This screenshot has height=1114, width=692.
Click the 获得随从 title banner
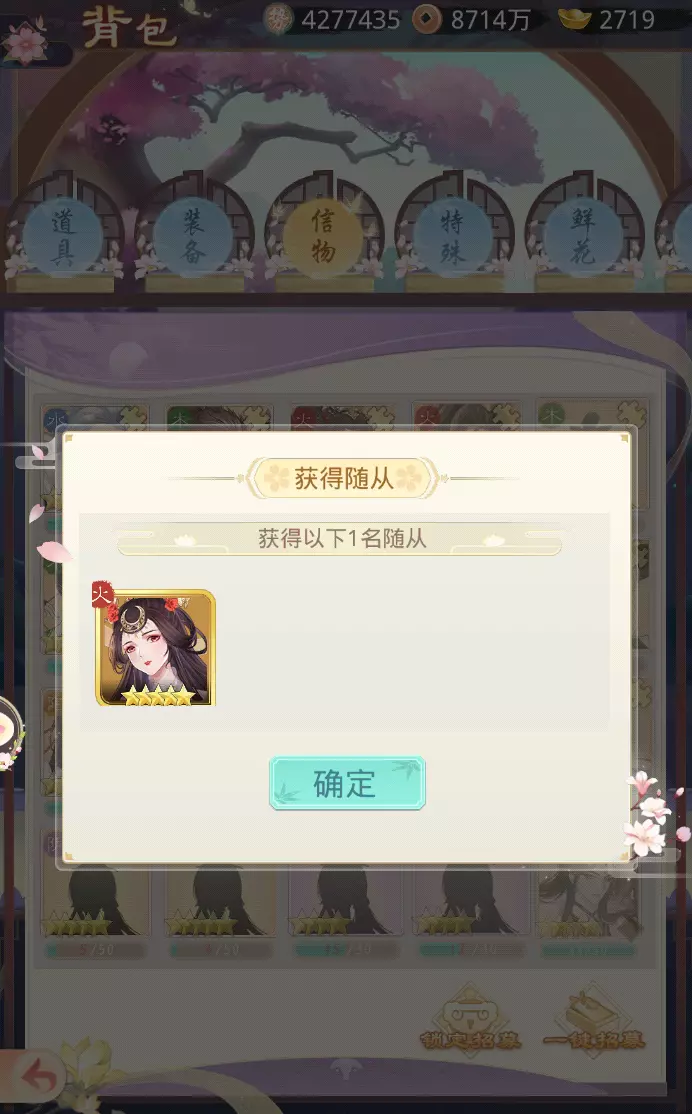[x=344, y=478]
